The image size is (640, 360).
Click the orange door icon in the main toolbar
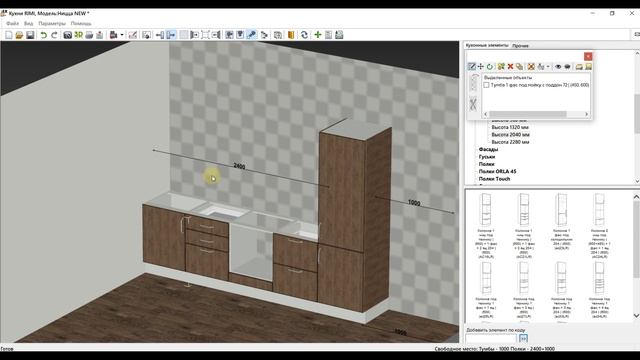click(x=291, y=35)
